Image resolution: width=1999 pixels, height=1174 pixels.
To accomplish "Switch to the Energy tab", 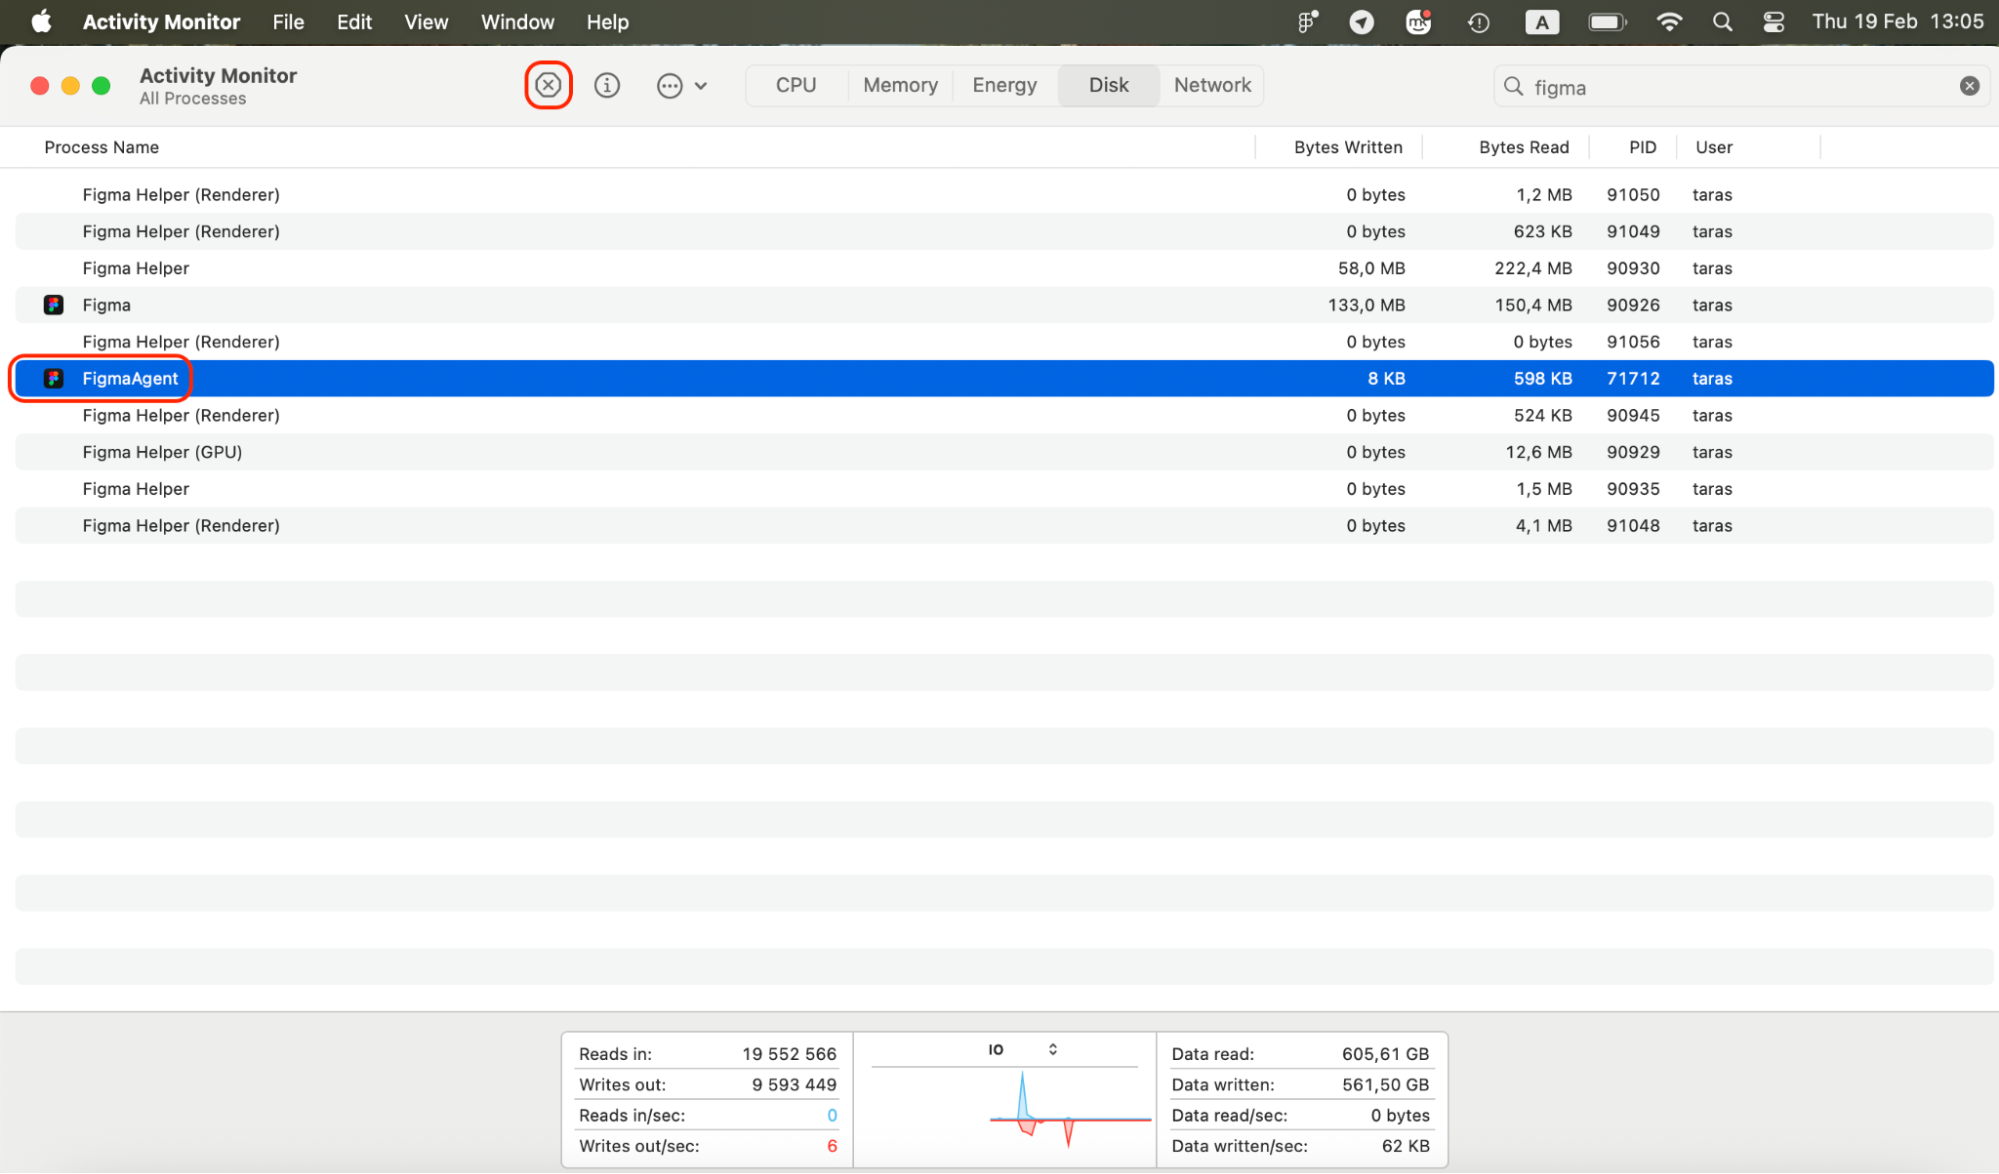I will [x=1004, y=85].
